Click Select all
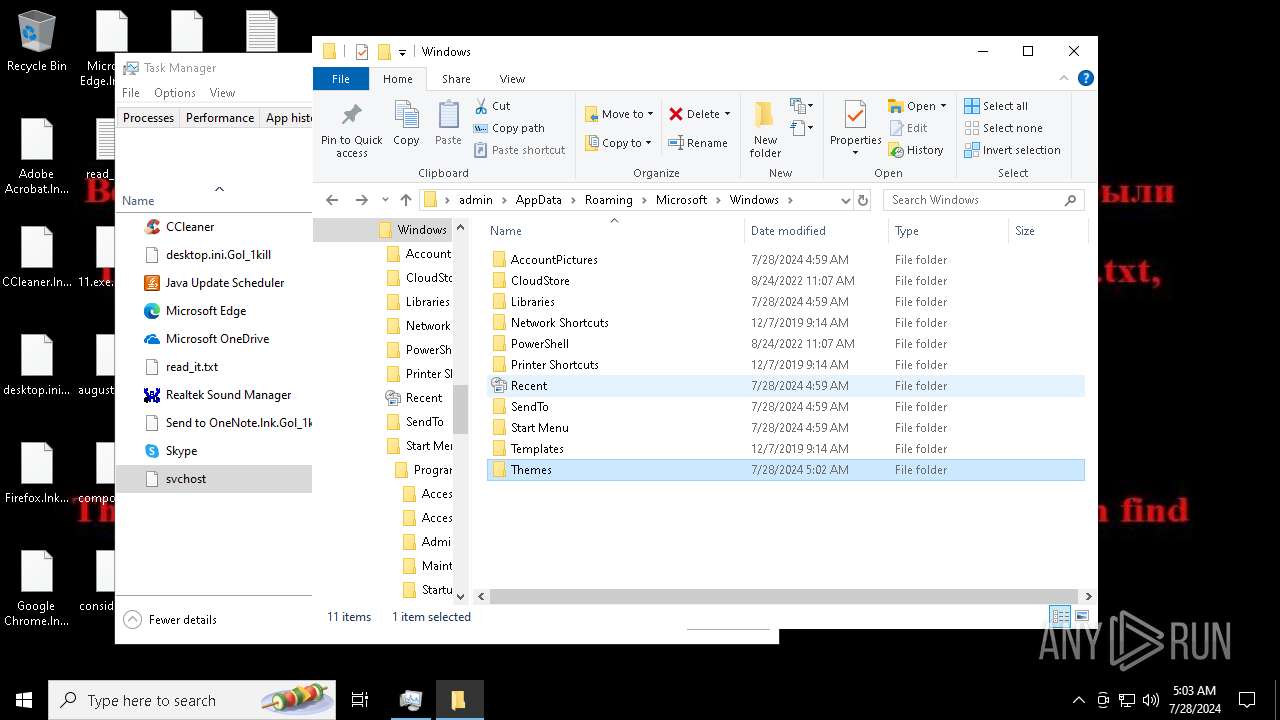1280x720 pixels. [x=996, y=106]
